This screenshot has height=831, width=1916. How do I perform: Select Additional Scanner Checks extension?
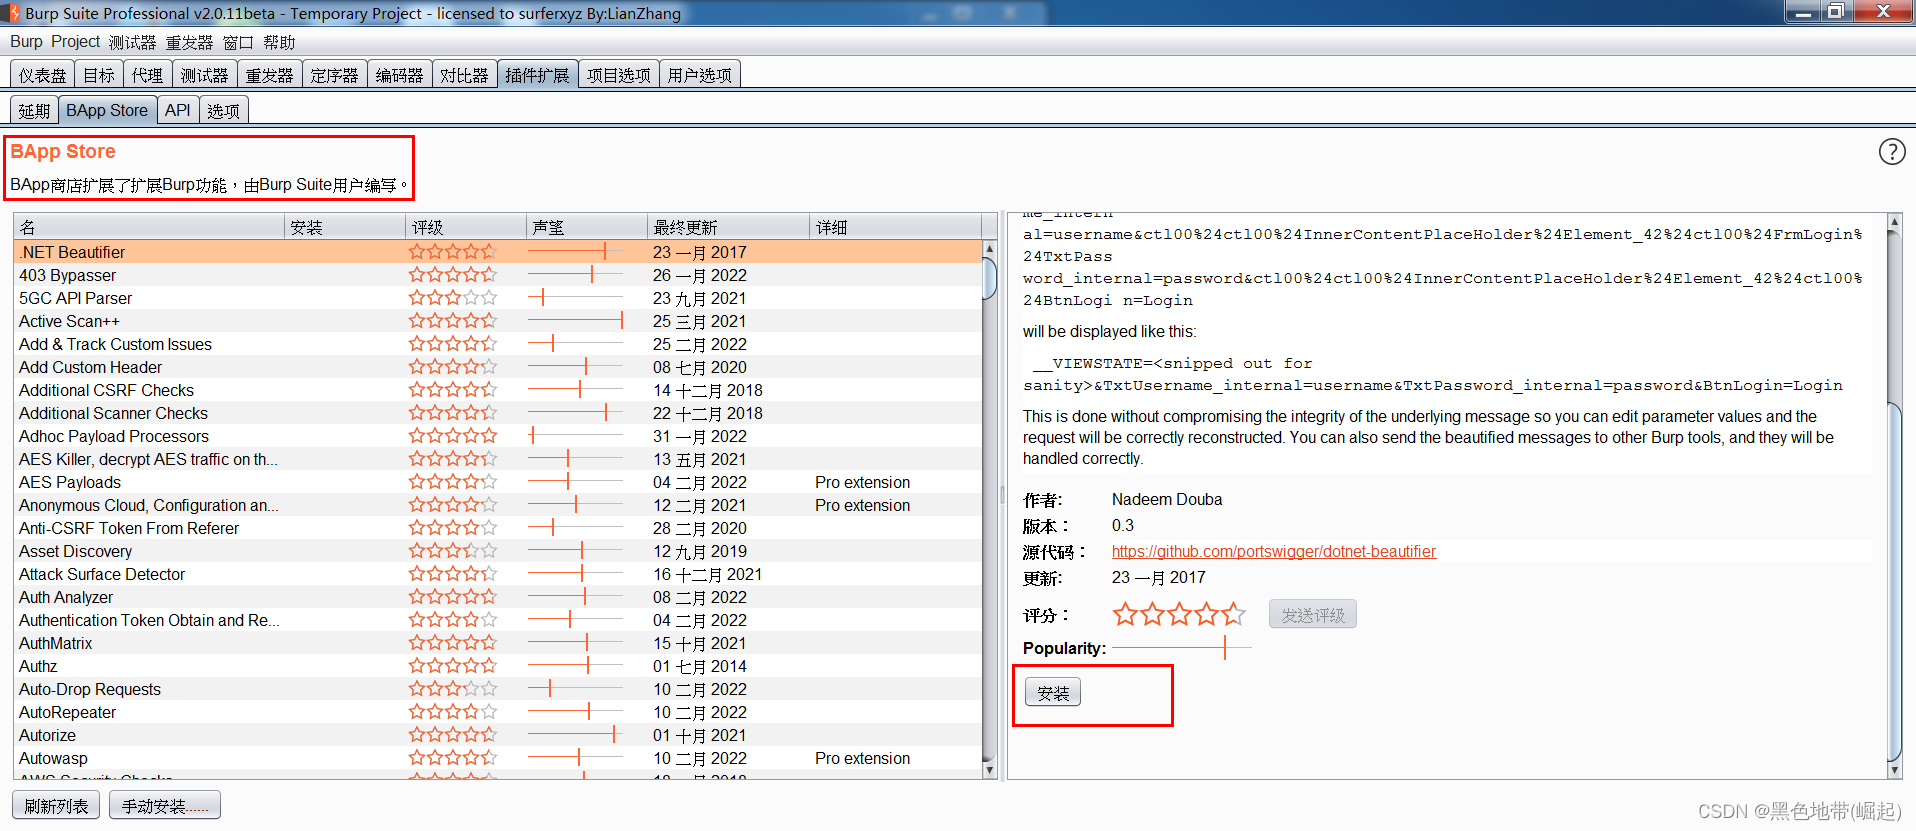point(498,413)
